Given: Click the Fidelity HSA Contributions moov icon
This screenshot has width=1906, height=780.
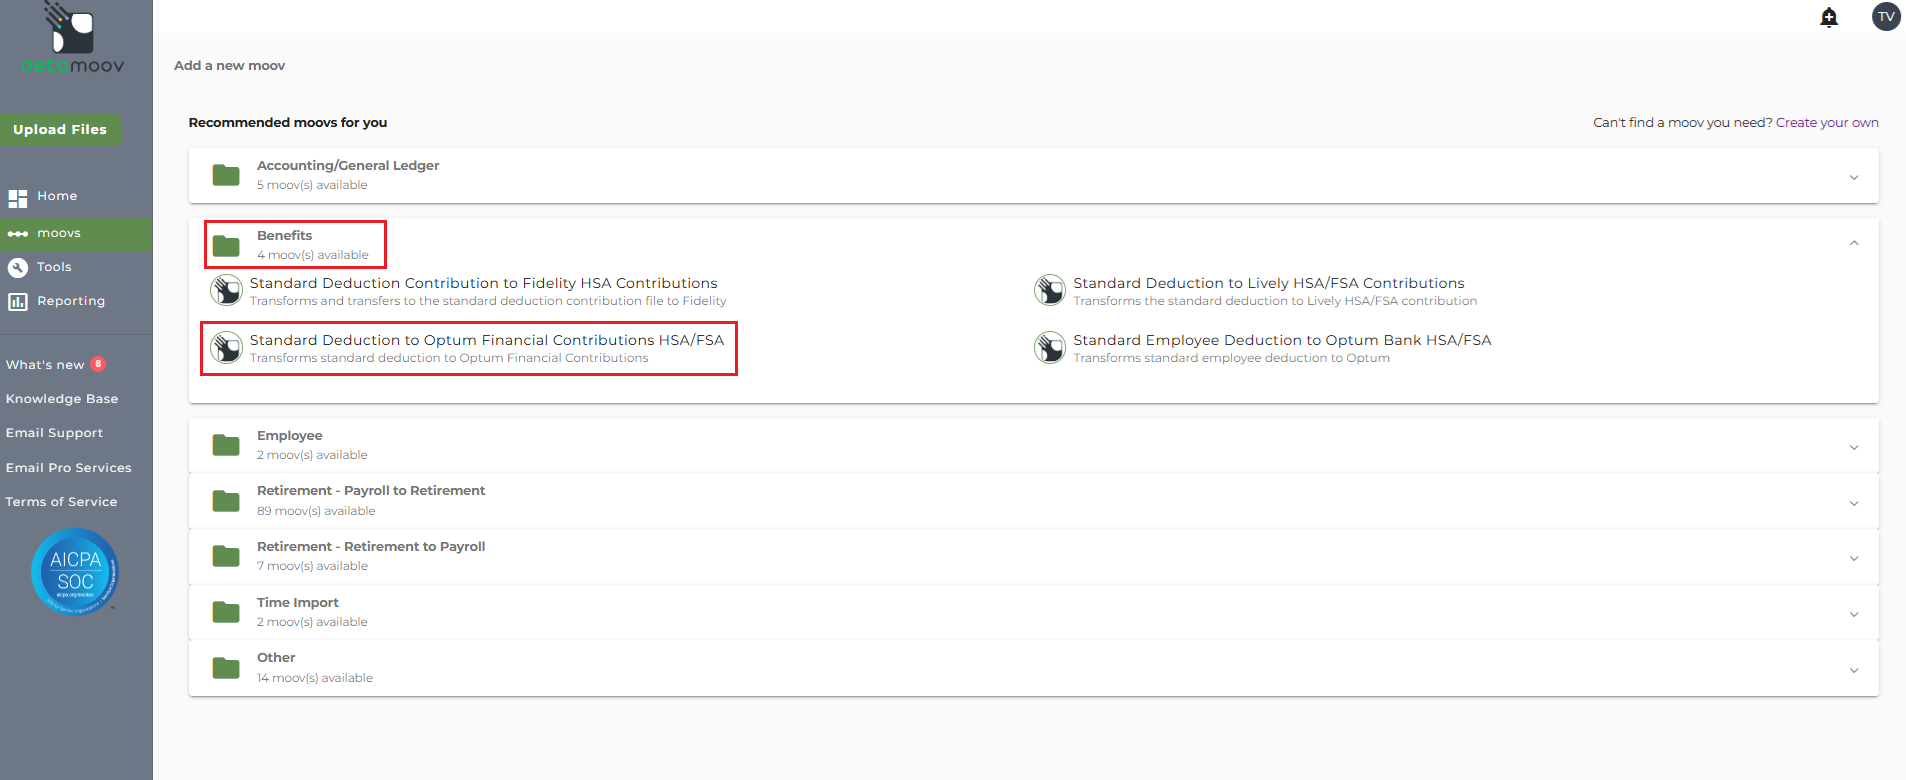Looking at the screenshot, I should [227, 290].
